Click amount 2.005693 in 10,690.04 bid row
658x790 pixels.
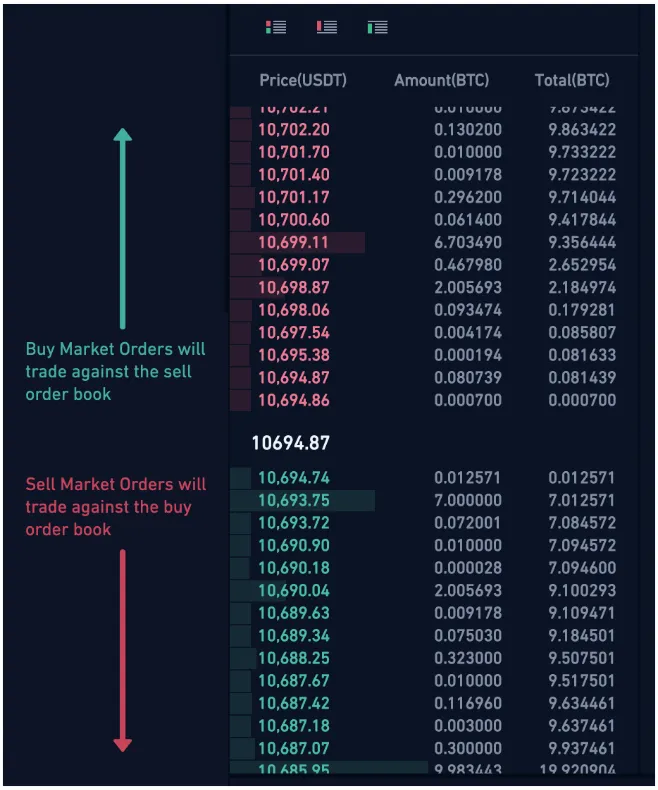[x=468, y=590]
